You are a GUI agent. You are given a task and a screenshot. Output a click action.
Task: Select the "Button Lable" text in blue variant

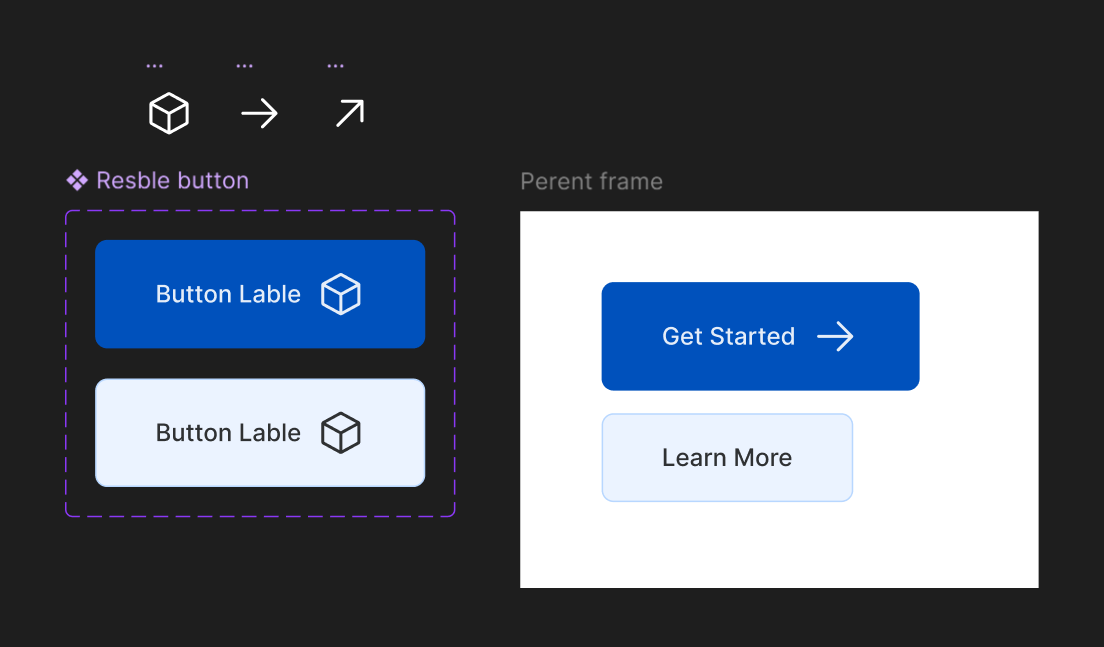pyautogui.click(x=228, y=294)
